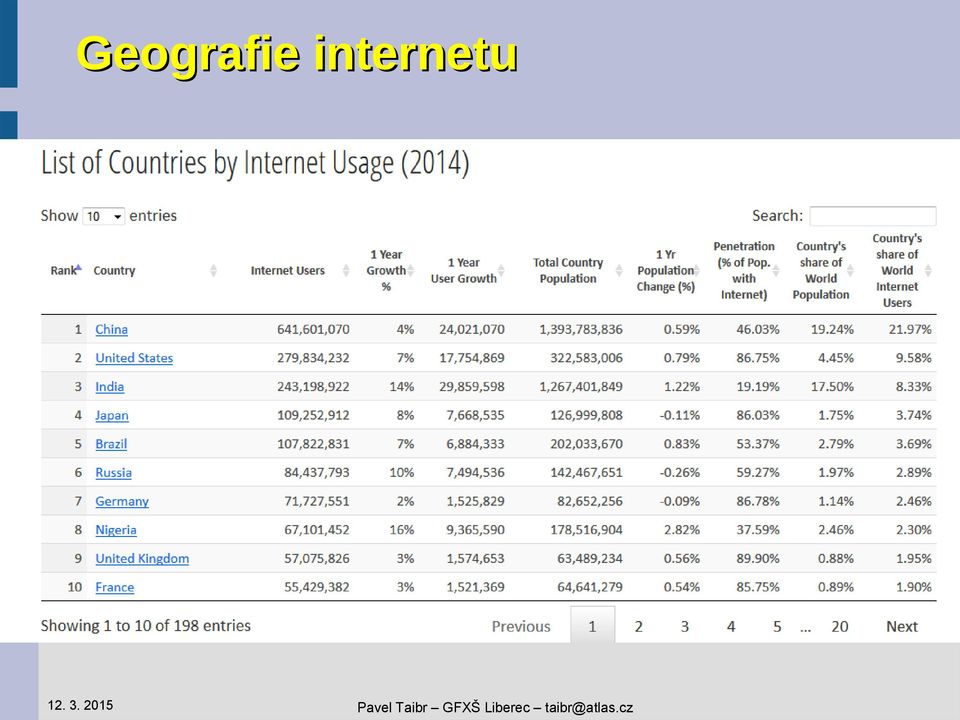Sort by 1 Year Growth % arrows
Viewport: 960px width, 720px height.
click(411, 270)
